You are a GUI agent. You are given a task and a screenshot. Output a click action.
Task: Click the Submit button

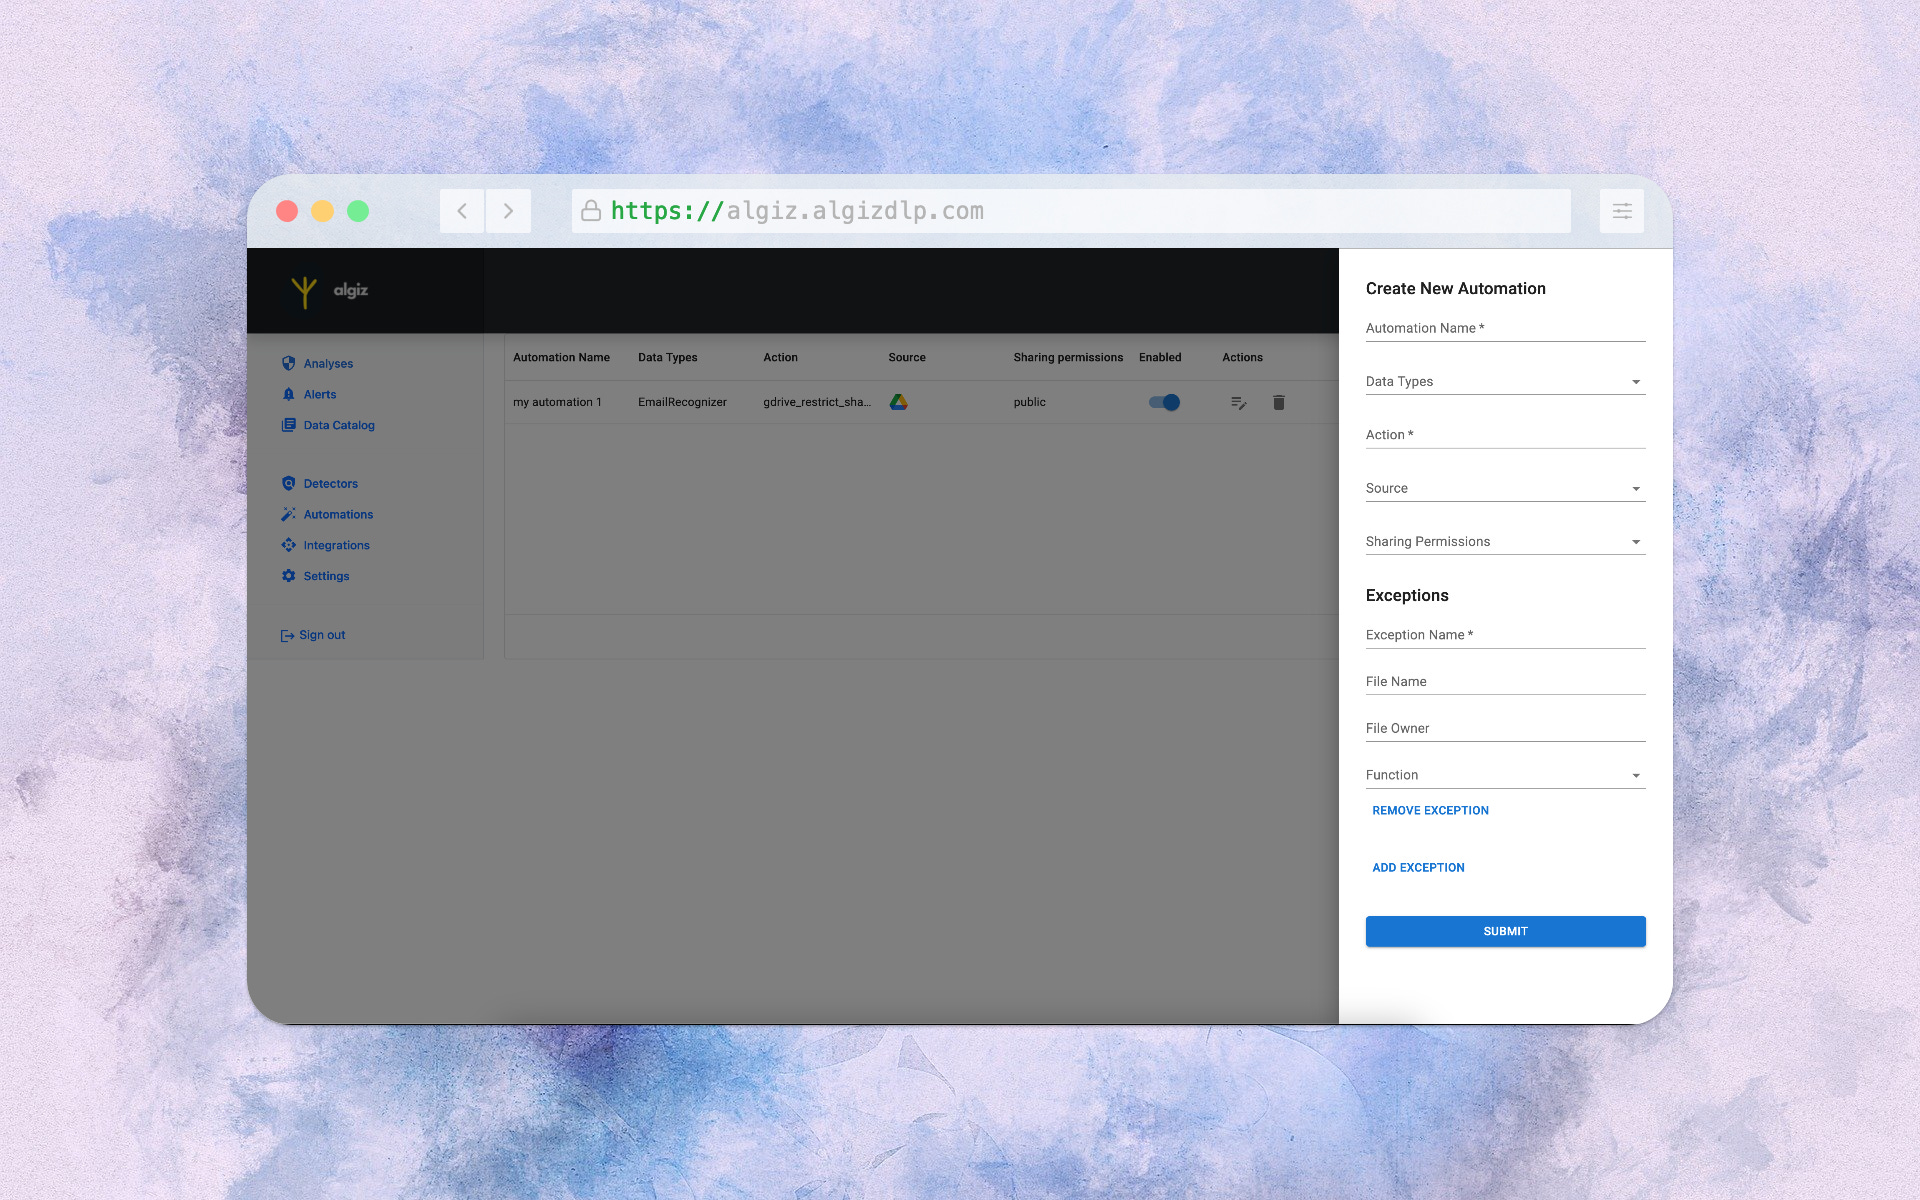(x=1505, y=931)
